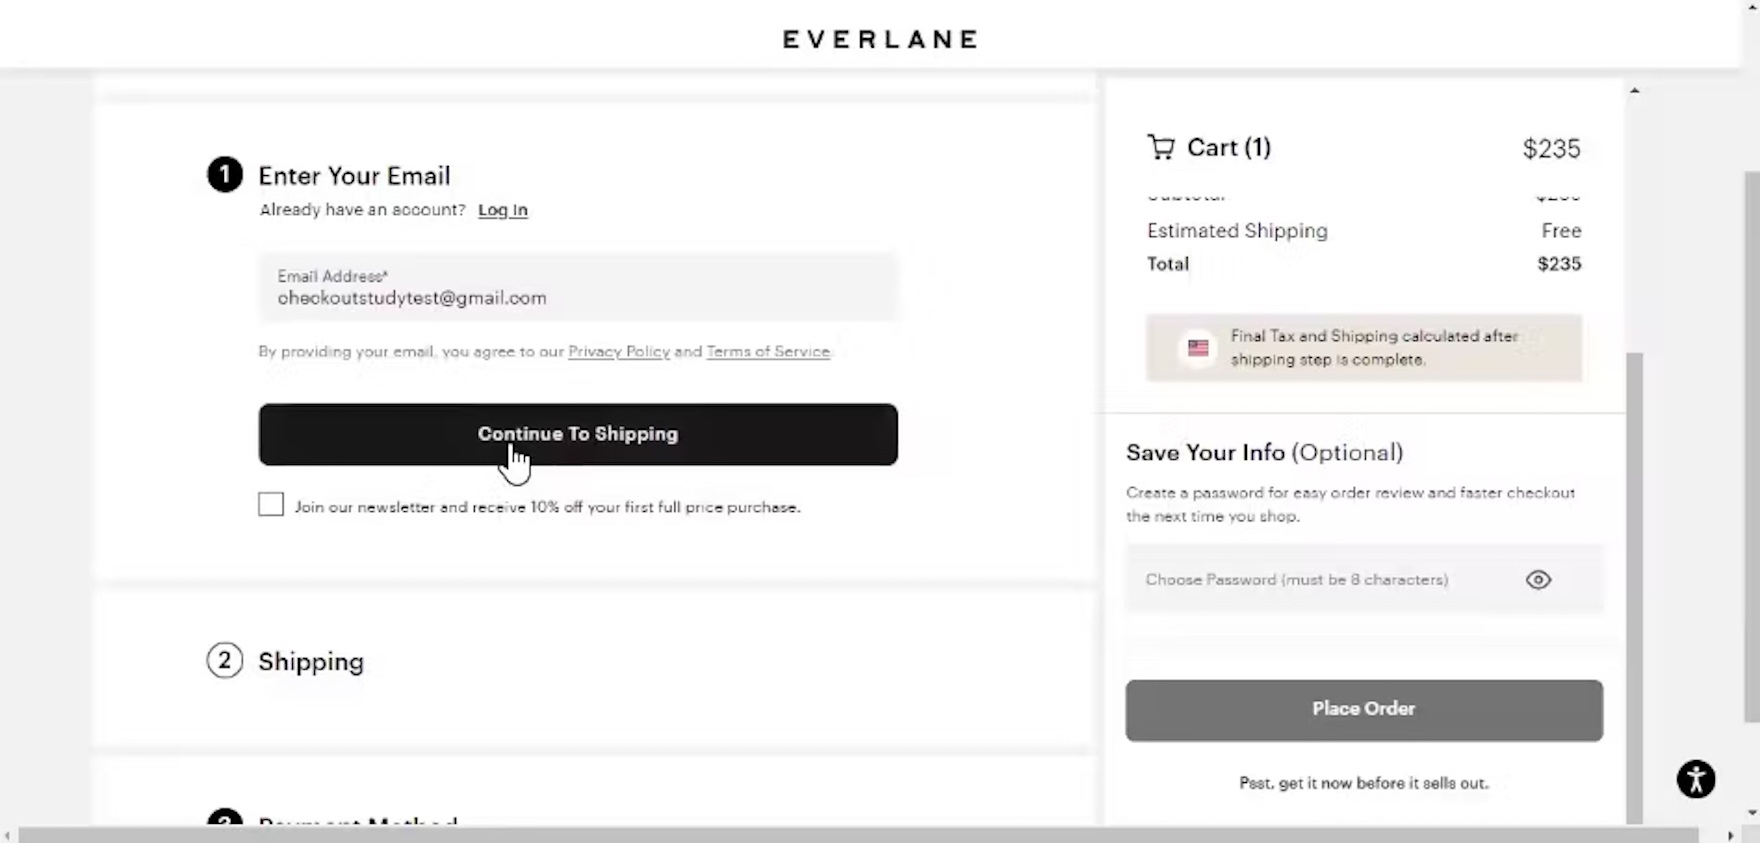
Task: Expand the Cart (1) summary header
Action: (1229, 148)
